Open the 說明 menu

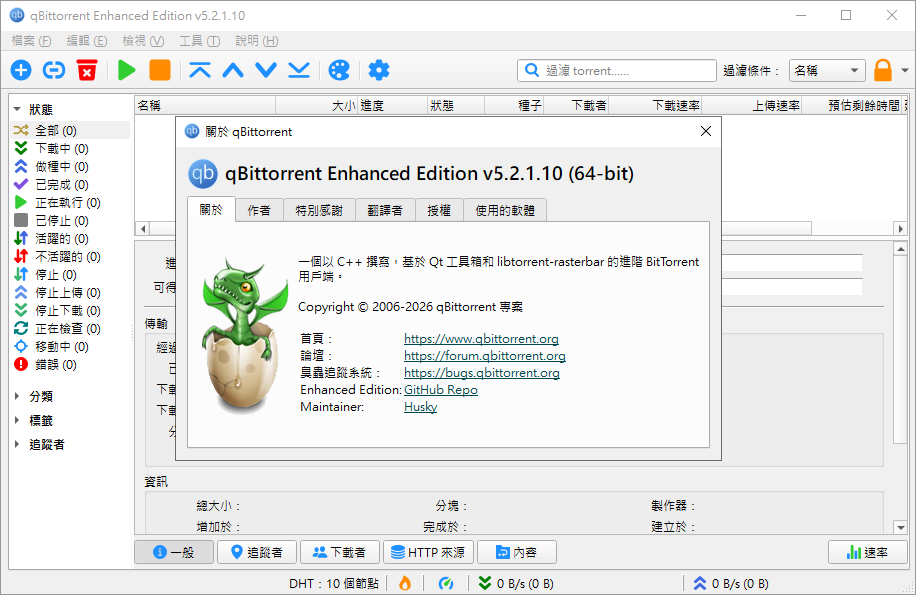coord(256,41)
